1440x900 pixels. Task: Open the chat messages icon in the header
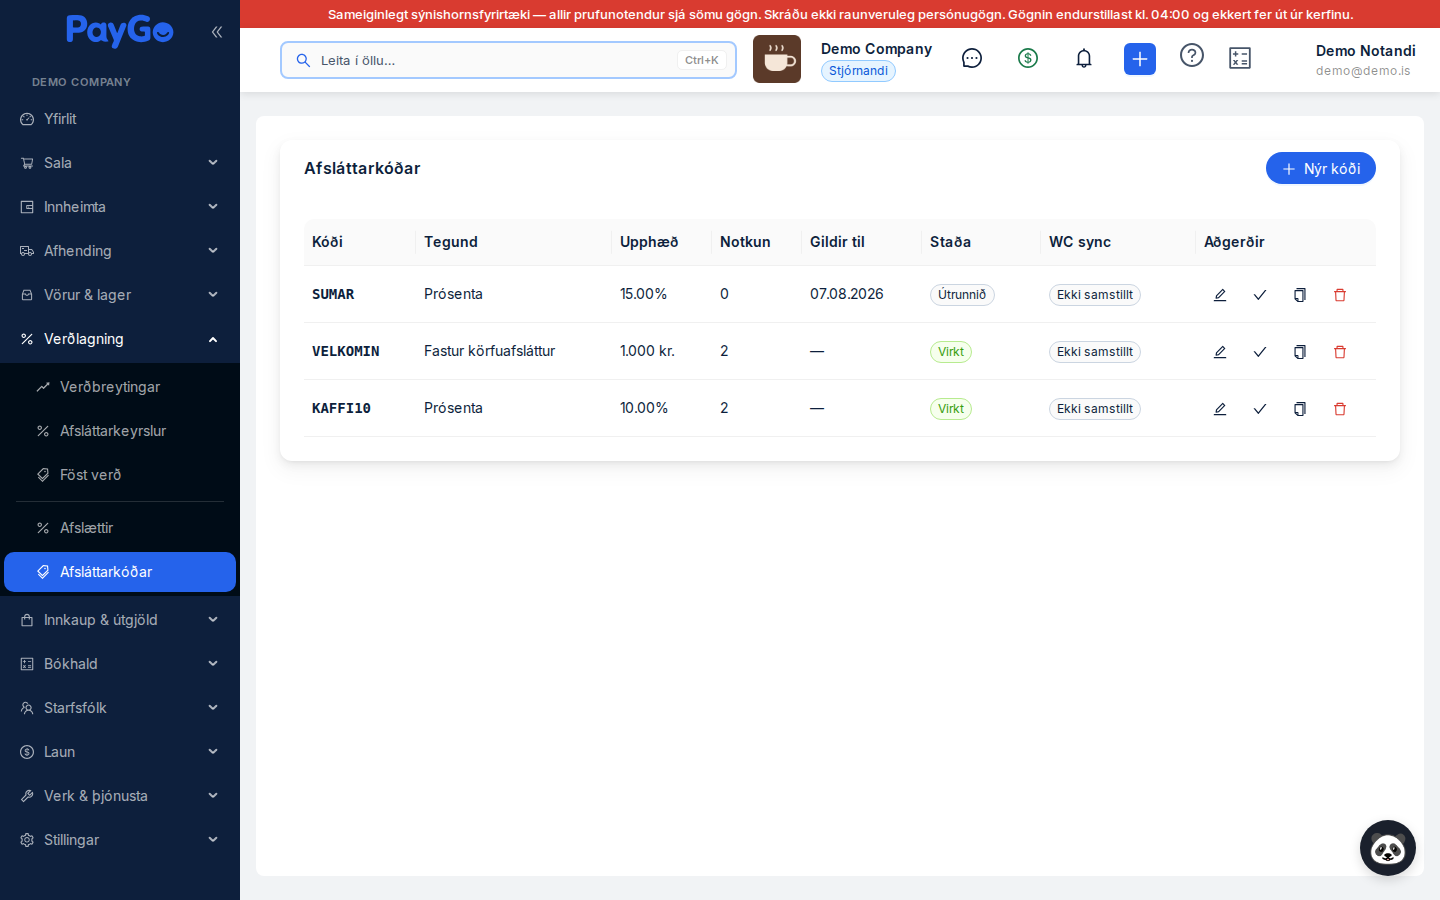pos(972,58)
